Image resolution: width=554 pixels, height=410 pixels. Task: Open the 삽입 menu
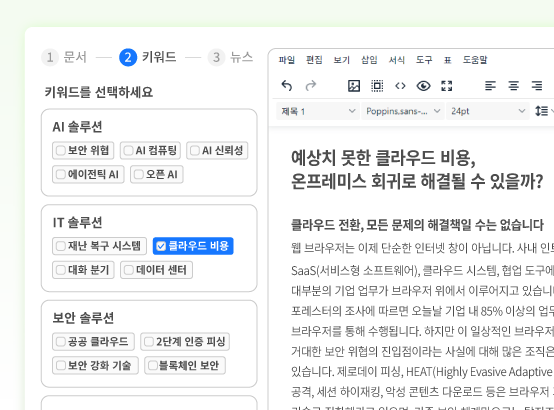coord(369,60)
